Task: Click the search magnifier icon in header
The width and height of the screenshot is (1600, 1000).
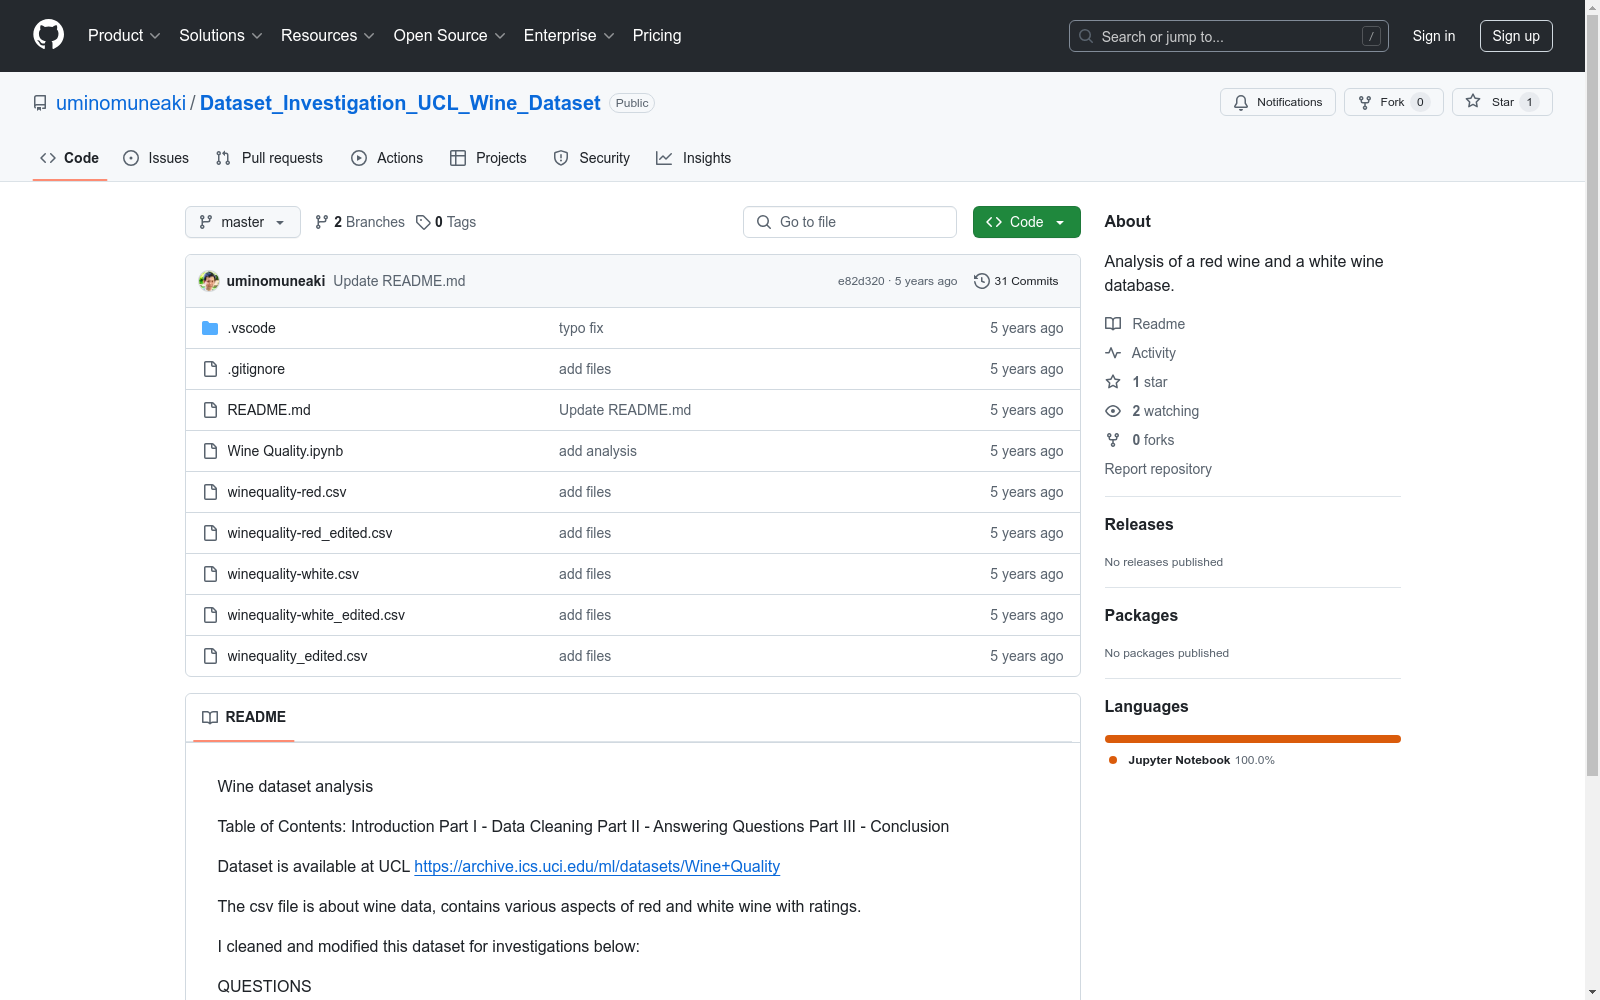Action: coord(1086,36)
